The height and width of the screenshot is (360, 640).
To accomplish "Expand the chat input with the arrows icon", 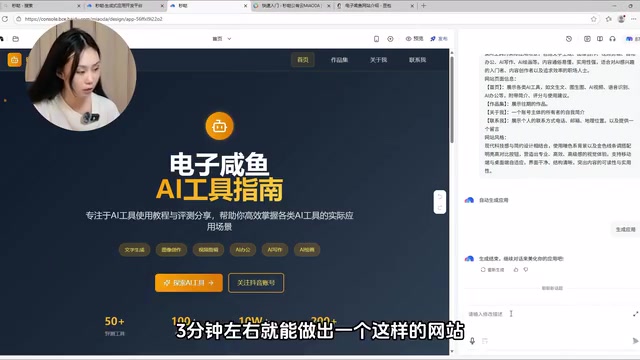I will click(x=636, y=313).
